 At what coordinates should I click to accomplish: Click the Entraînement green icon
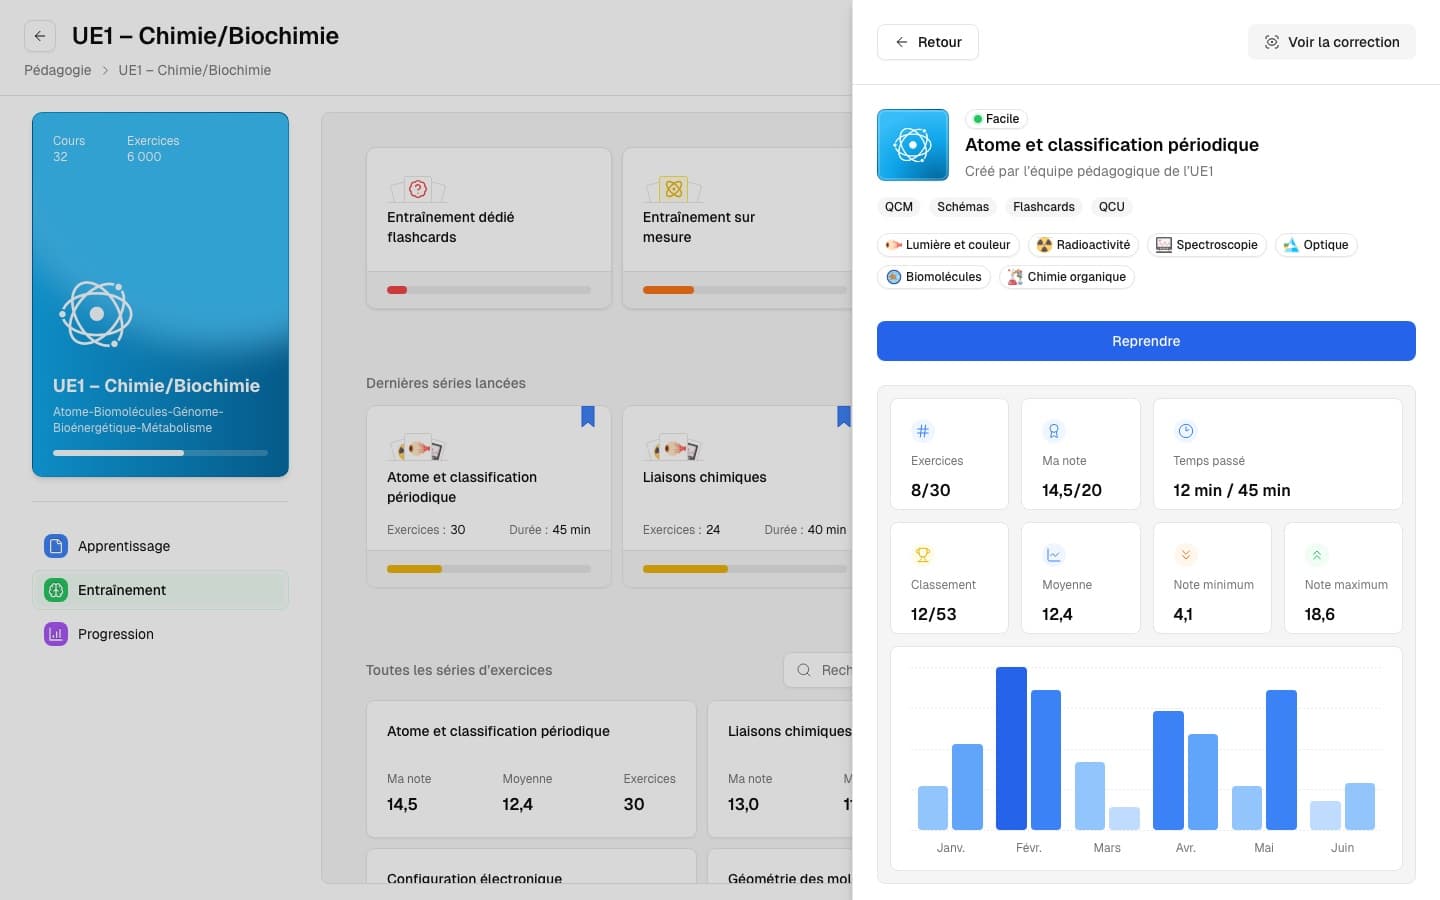pos(56,590)
